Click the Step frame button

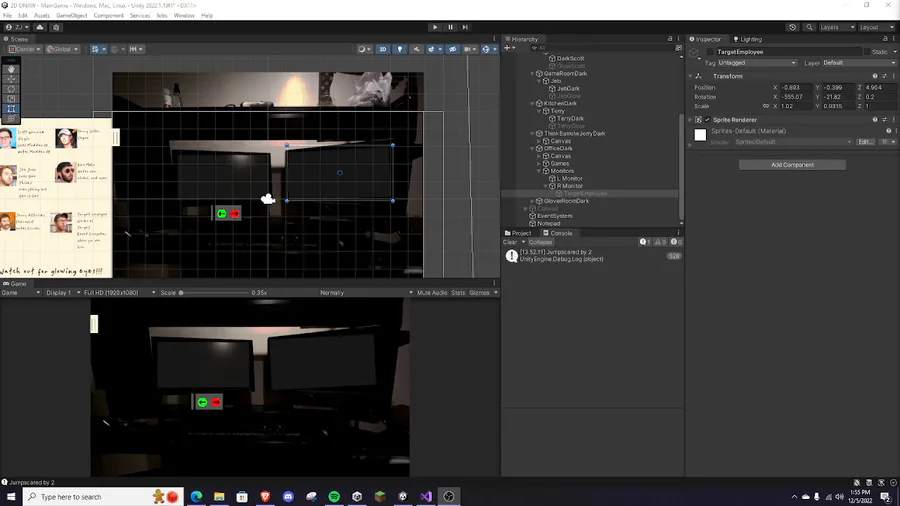465,27
